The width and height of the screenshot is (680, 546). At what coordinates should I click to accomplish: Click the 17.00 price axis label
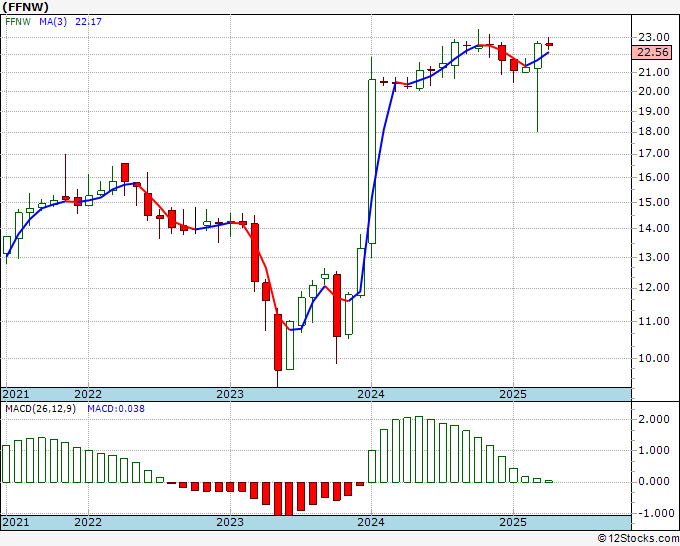click(653, 154)
